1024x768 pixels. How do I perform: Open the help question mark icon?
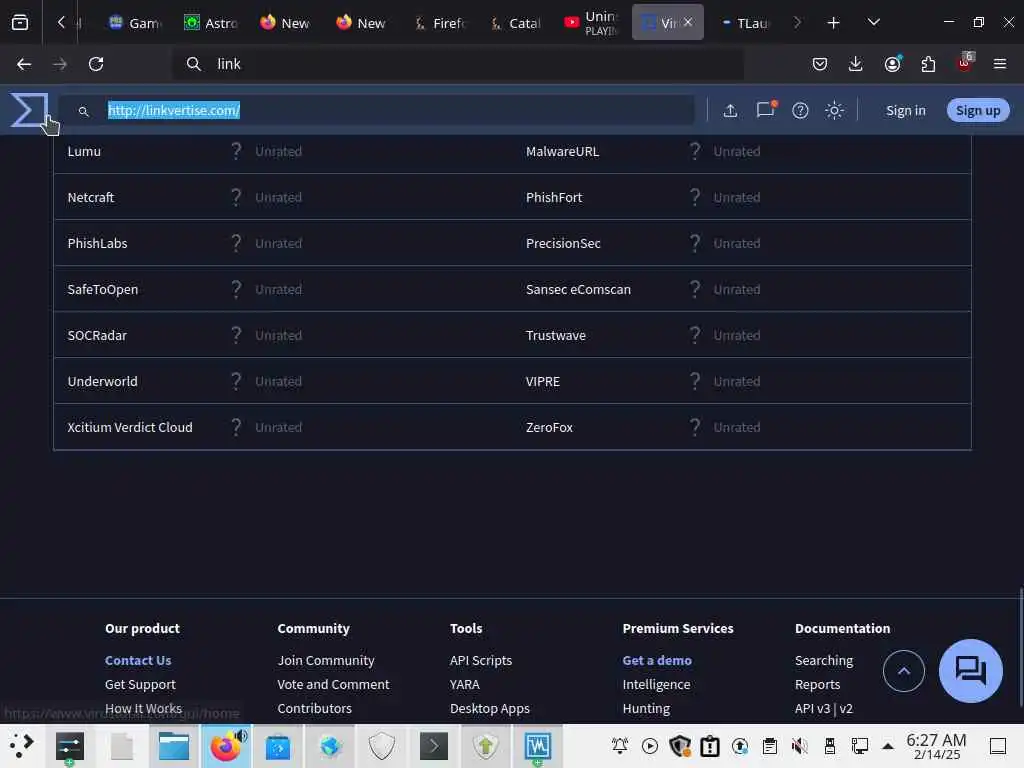[800, 110]
